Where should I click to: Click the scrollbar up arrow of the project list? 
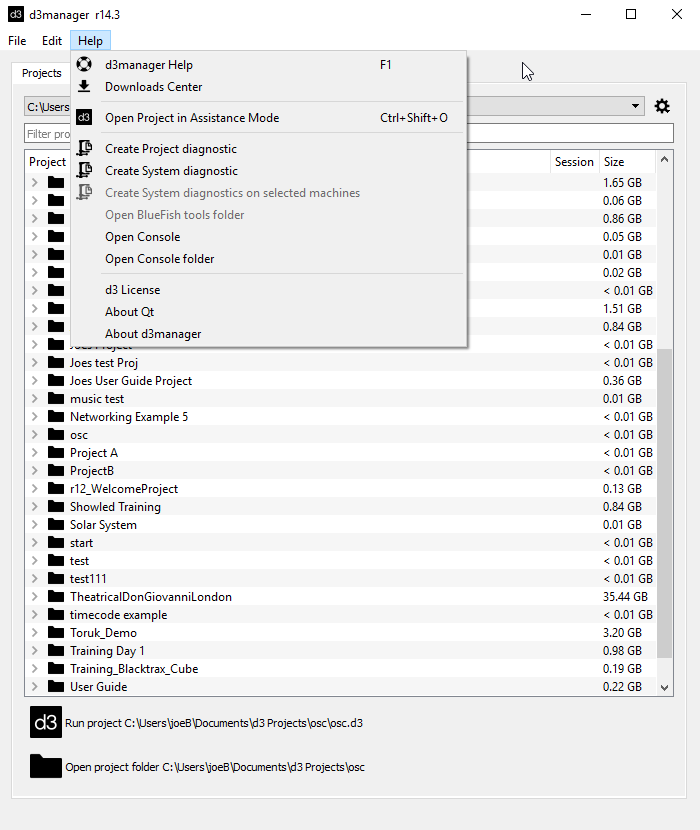click(x=665, y=159)
